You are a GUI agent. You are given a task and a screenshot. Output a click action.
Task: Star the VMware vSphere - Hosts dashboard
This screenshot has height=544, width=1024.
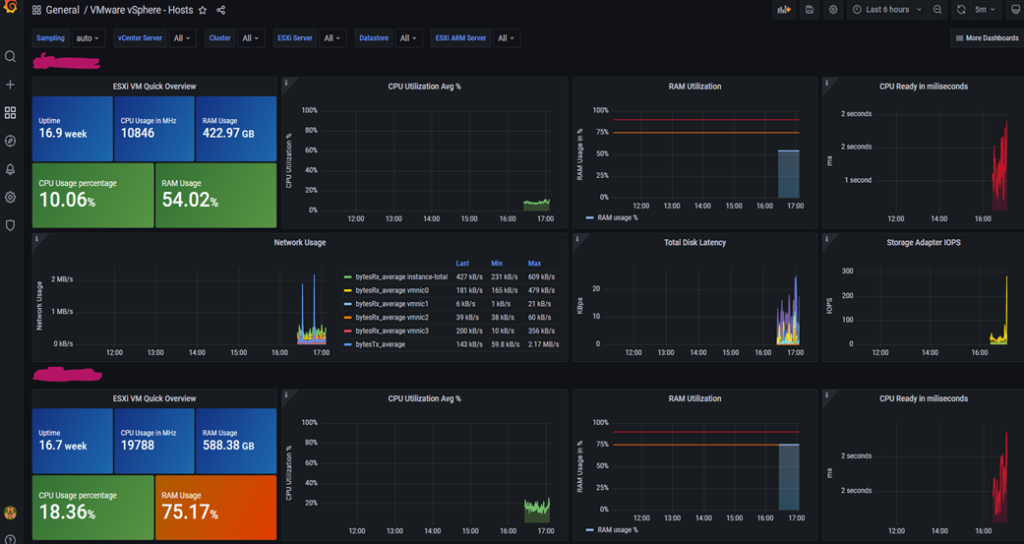click(202, 10)
